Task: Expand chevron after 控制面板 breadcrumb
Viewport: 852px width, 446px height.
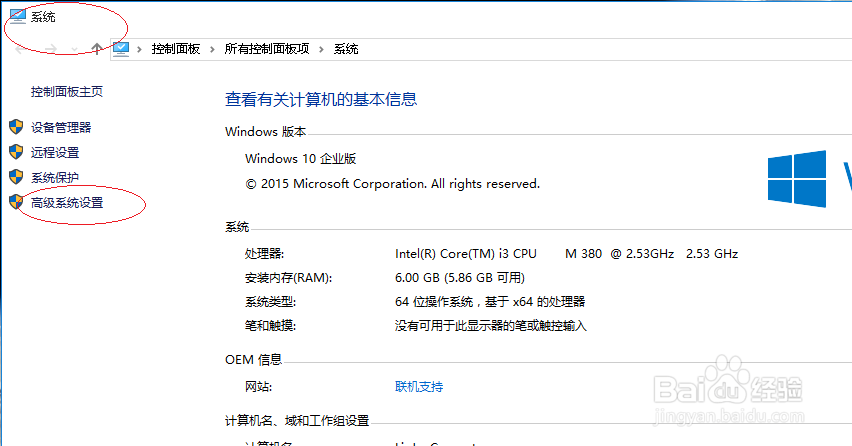Action: pyautogui.click(x=212, y=49)
